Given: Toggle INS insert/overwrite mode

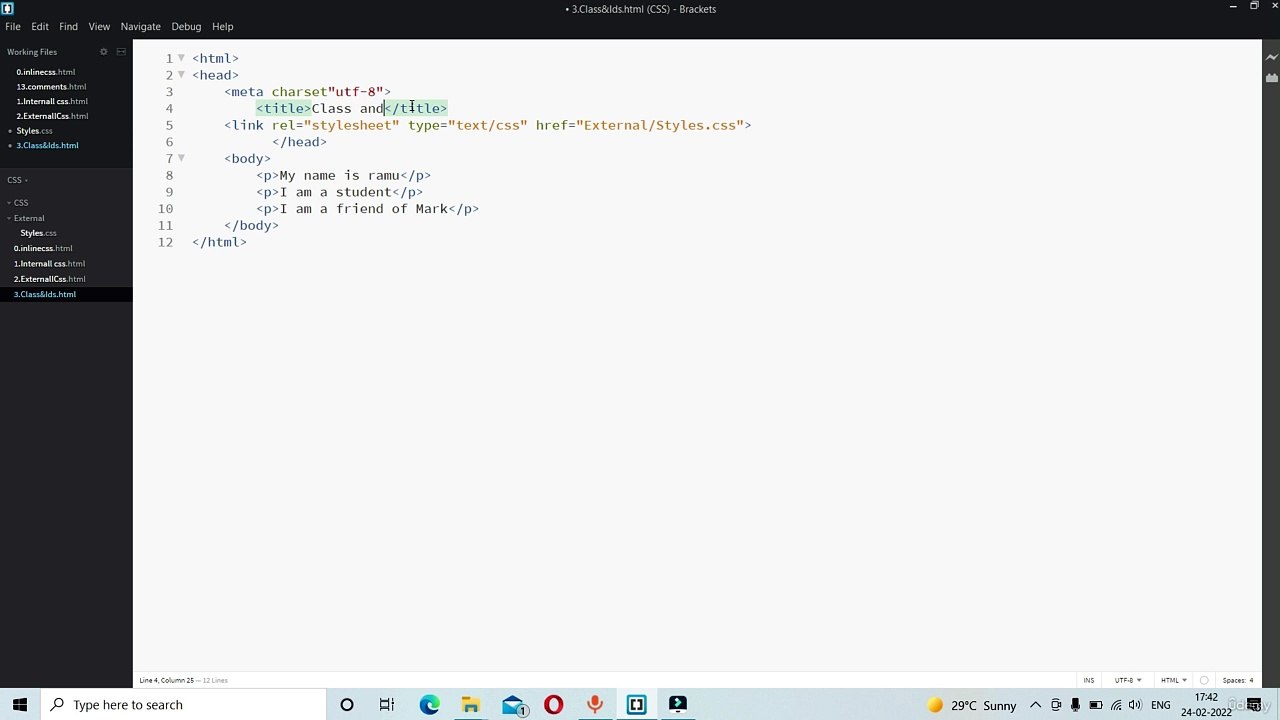Looking at the screenshot, I should 1089,680.
